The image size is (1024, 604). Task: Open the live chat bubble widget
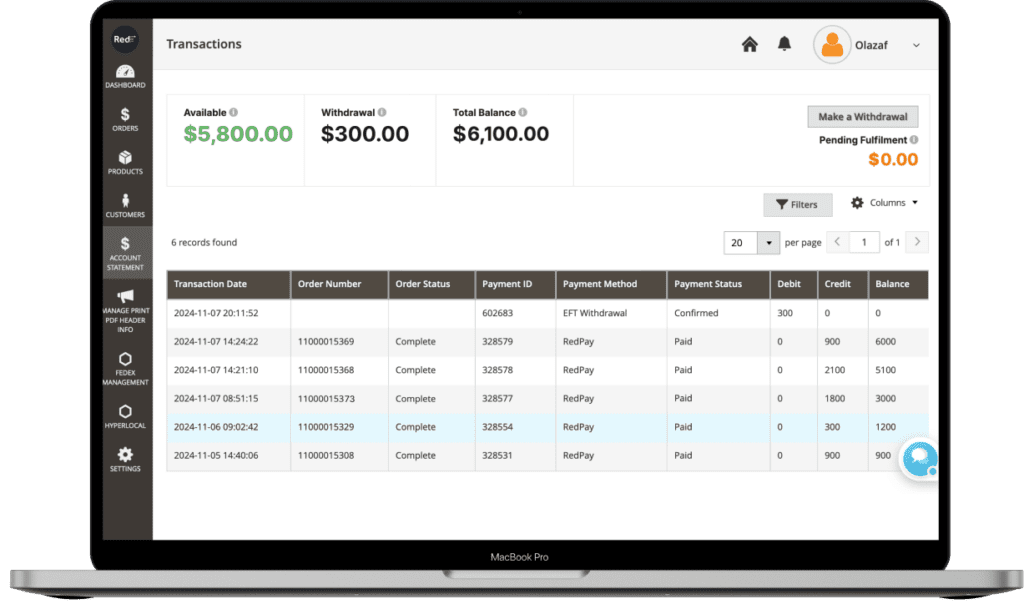point(917,459)
